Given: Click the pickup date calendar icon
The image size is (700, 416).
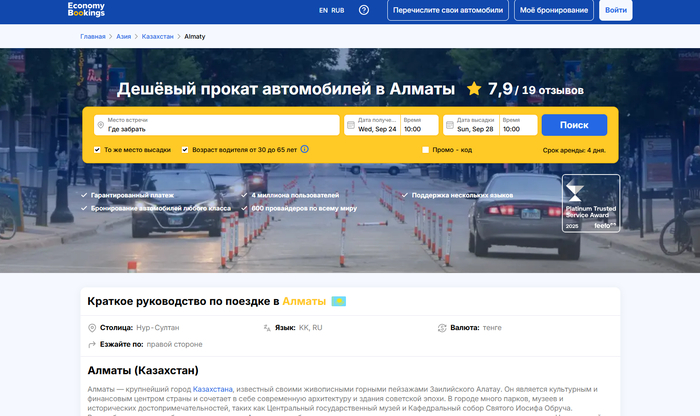Looking at the screenshot, I should 351,125.
